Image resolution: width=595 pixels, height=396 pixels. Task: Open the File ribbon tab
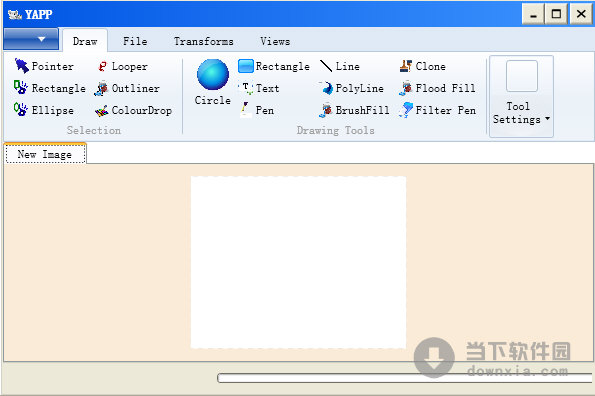pyautogui.click(x=135, y=41)
